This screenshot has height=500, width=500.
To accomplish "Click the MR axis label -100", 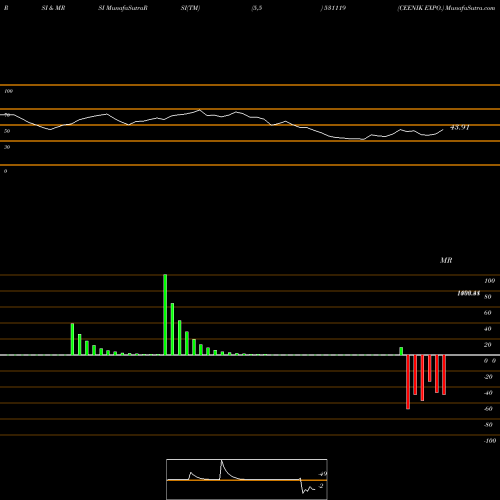I will [x=490, y=441].
